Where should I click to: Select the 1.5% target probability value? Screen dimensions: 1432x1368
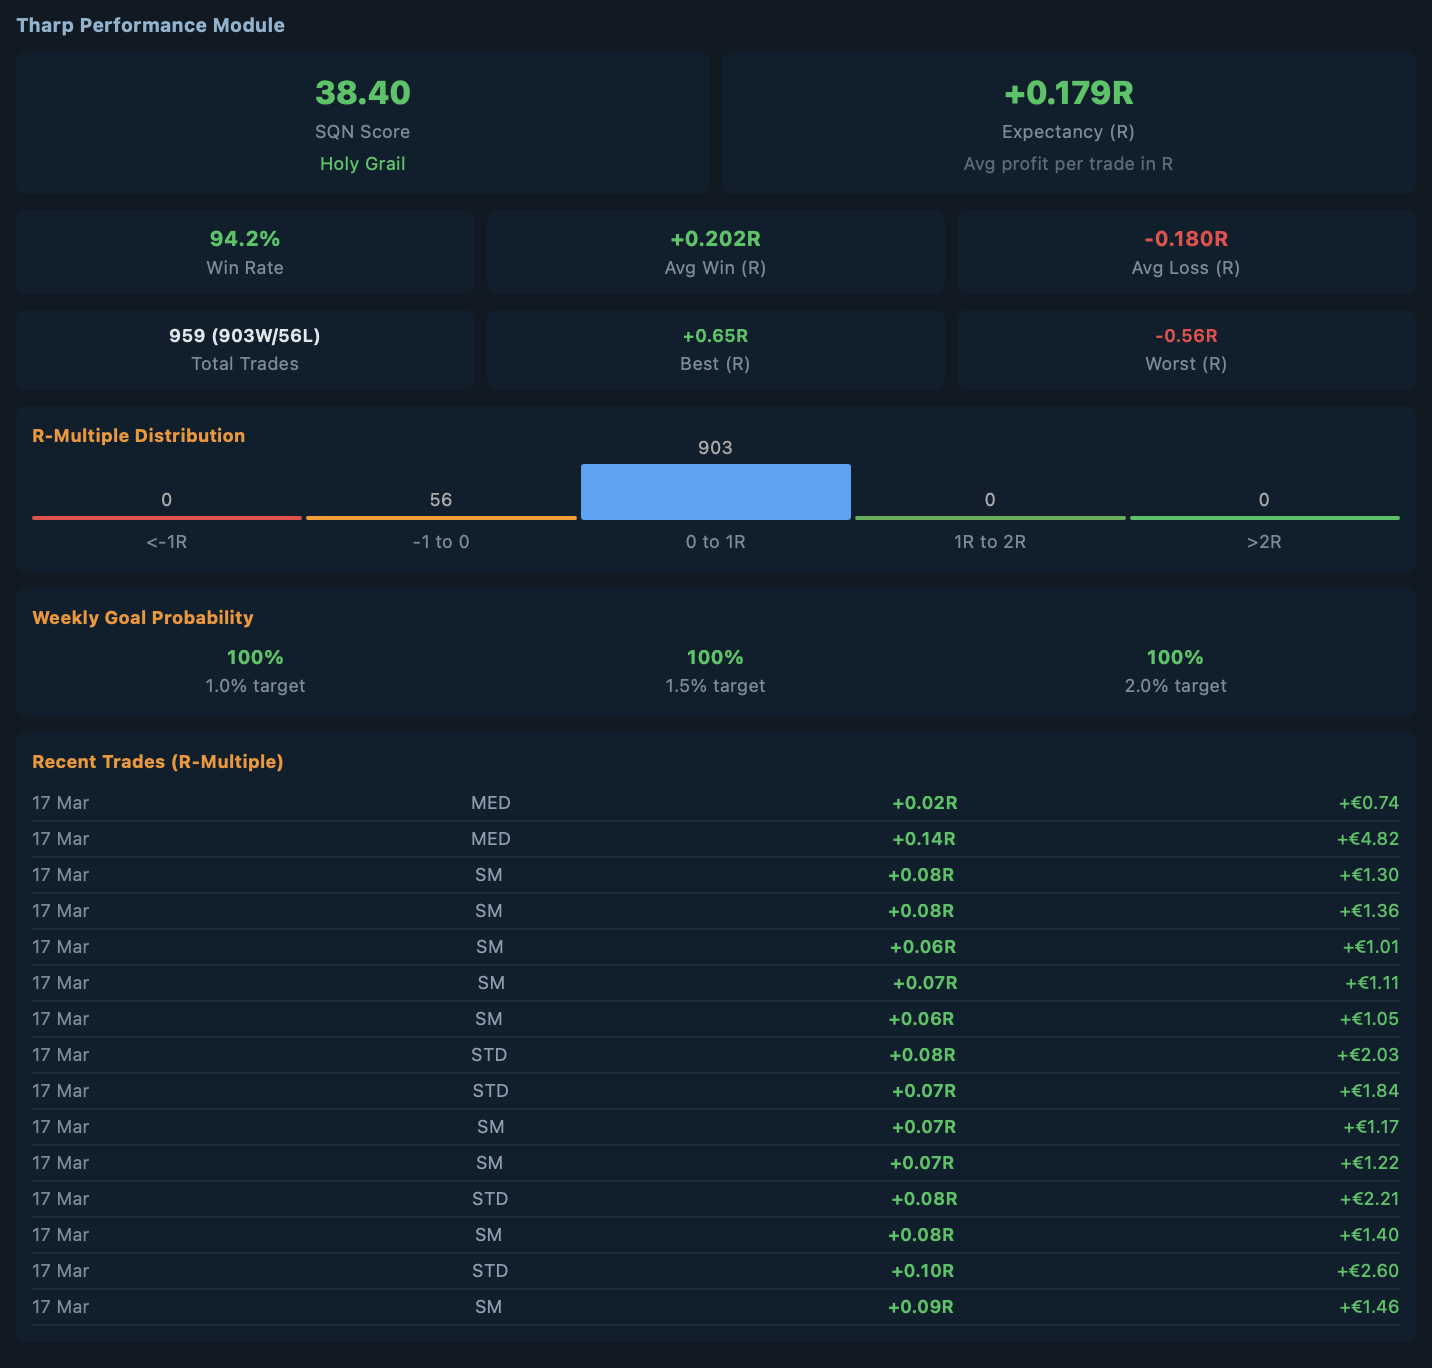point(714,657)
